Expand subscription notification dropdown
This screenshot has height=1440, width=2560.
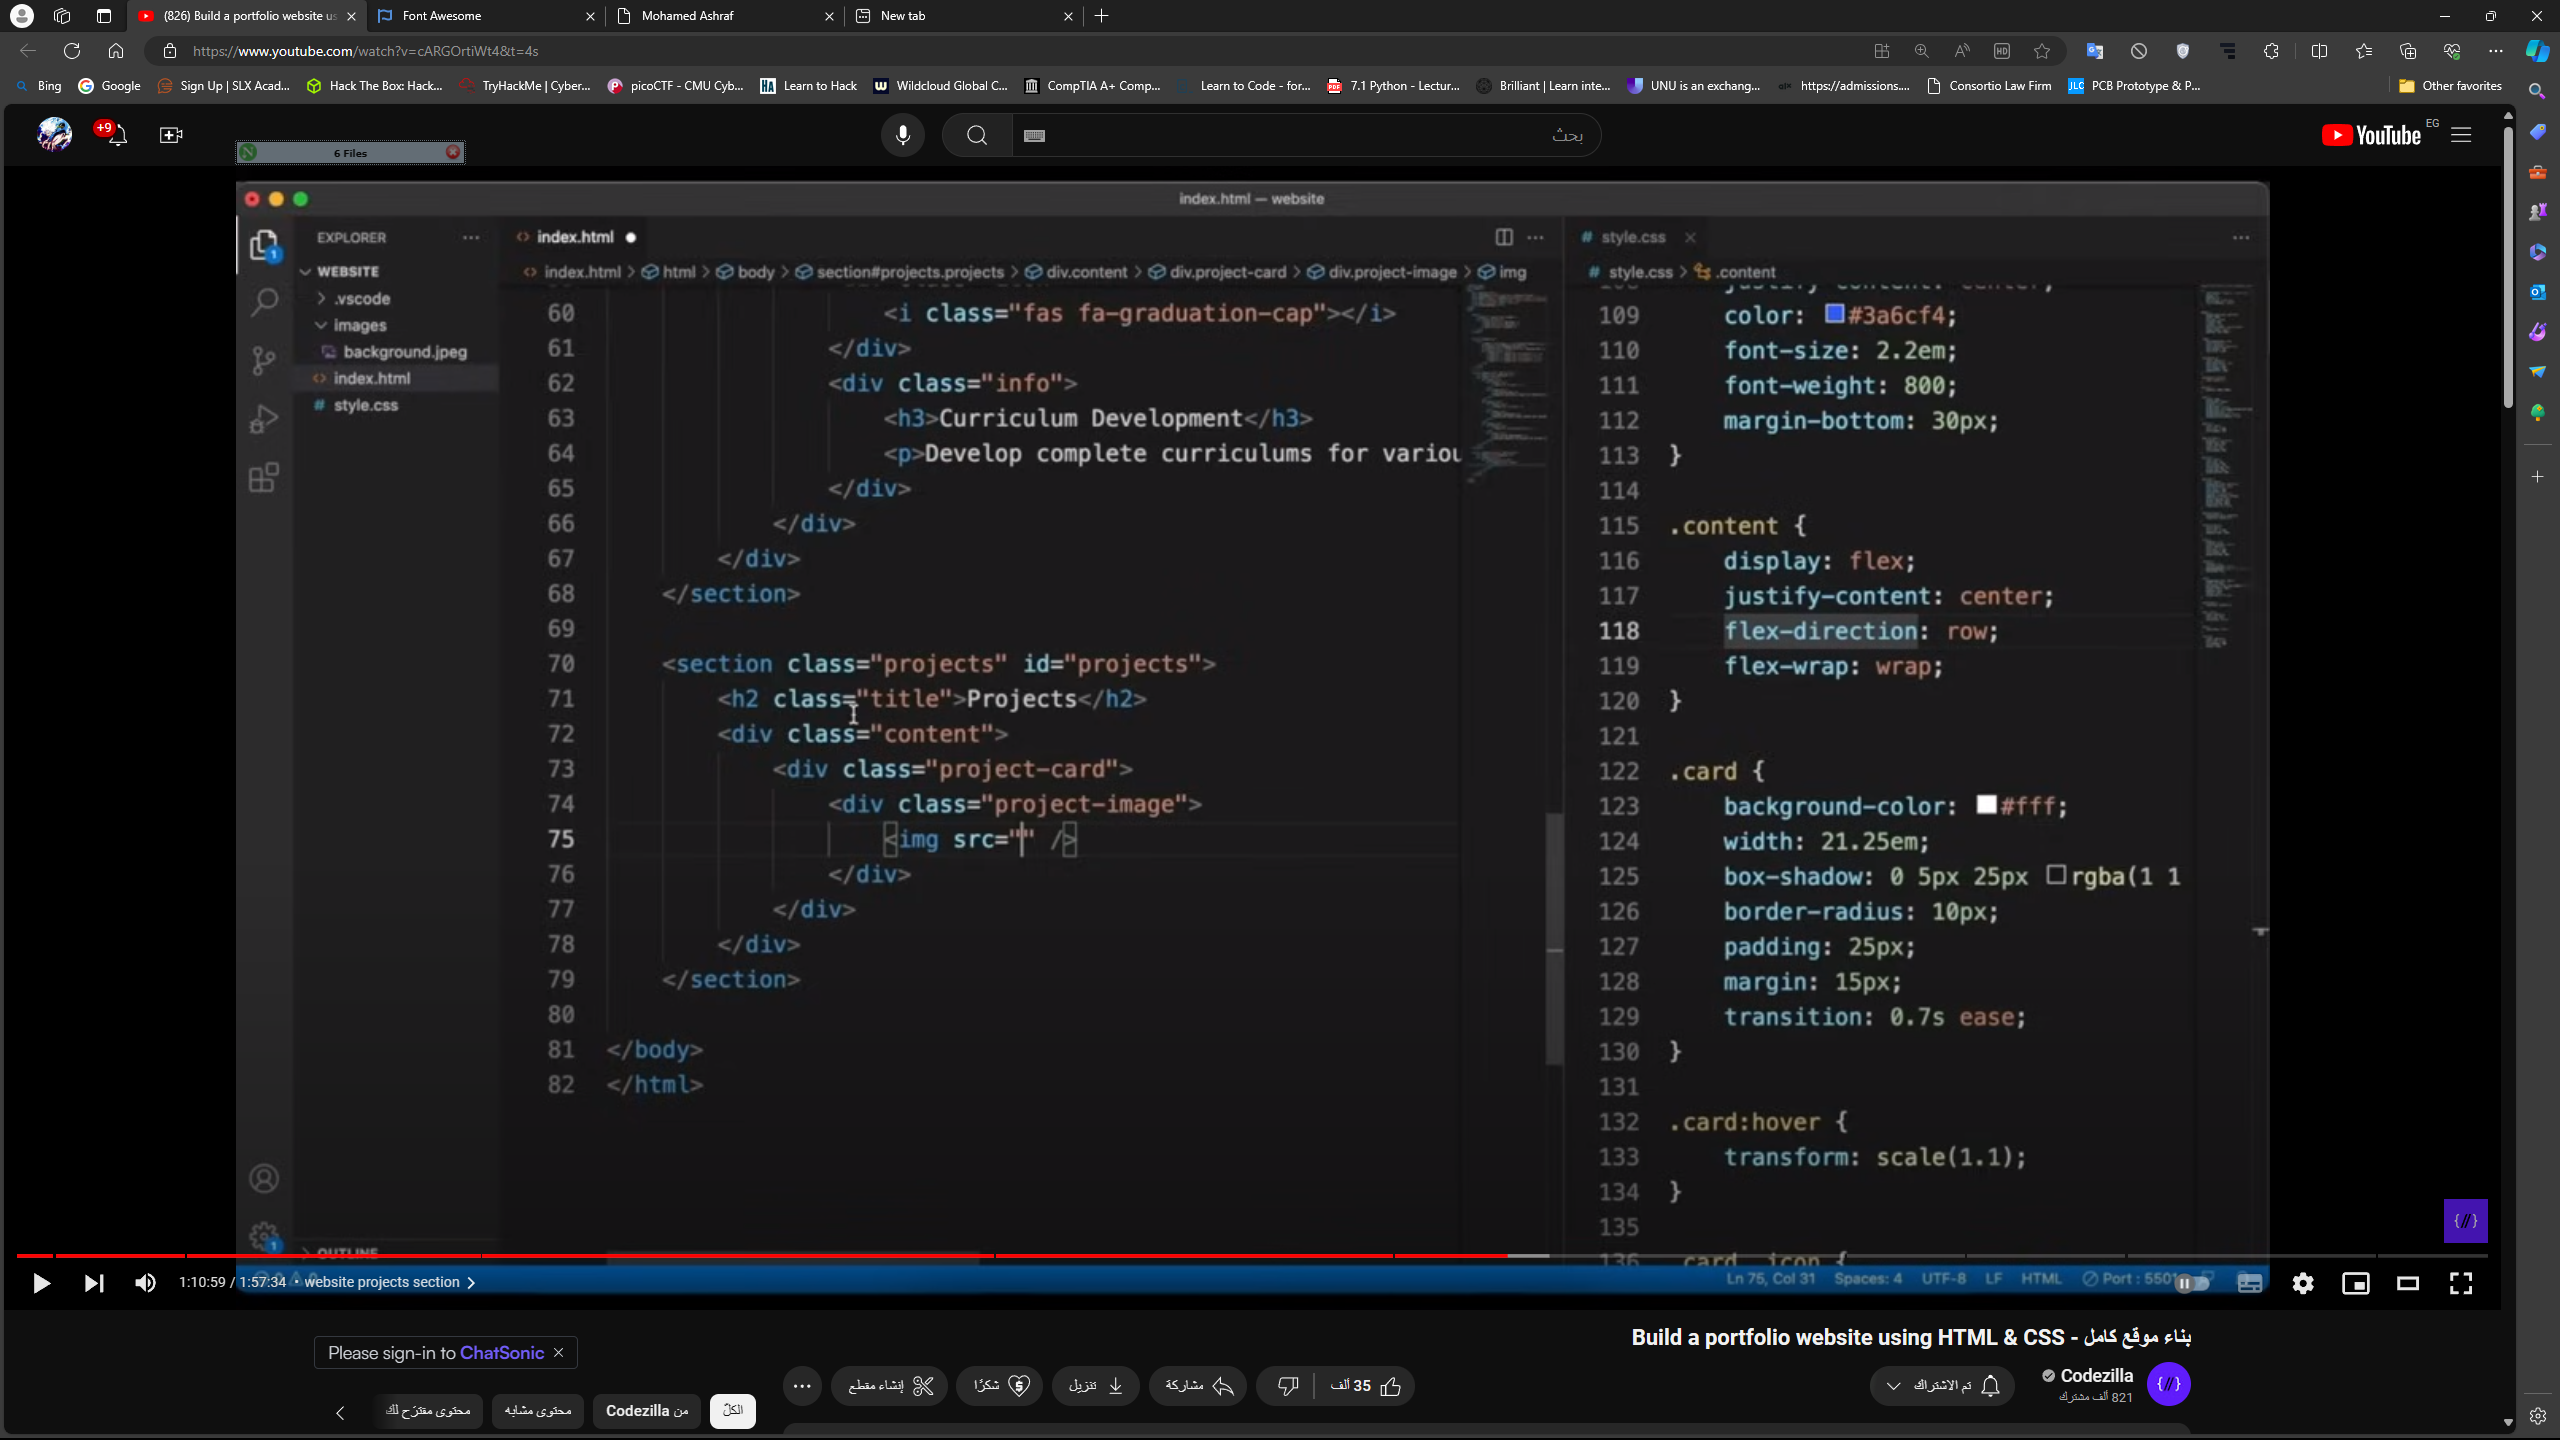point(1893,1386)
